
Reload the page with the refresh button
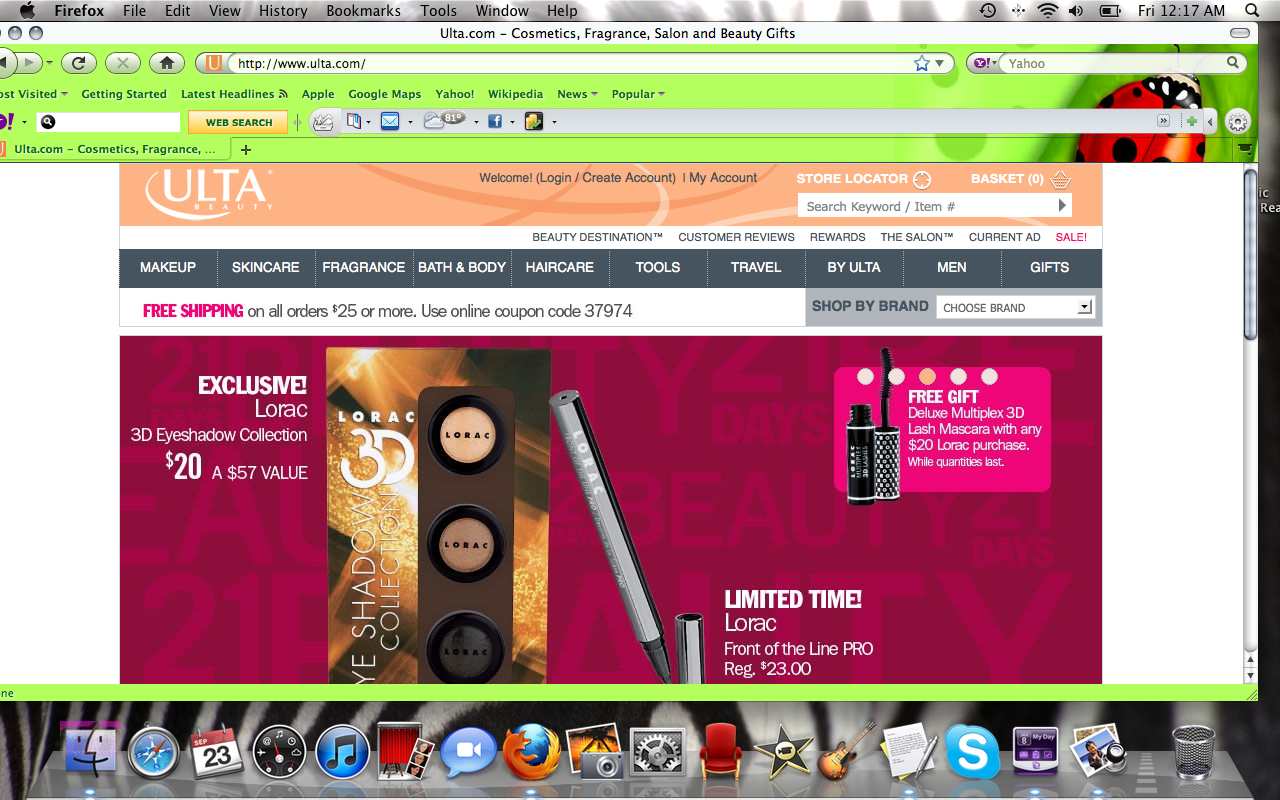(x=78, y=63)
